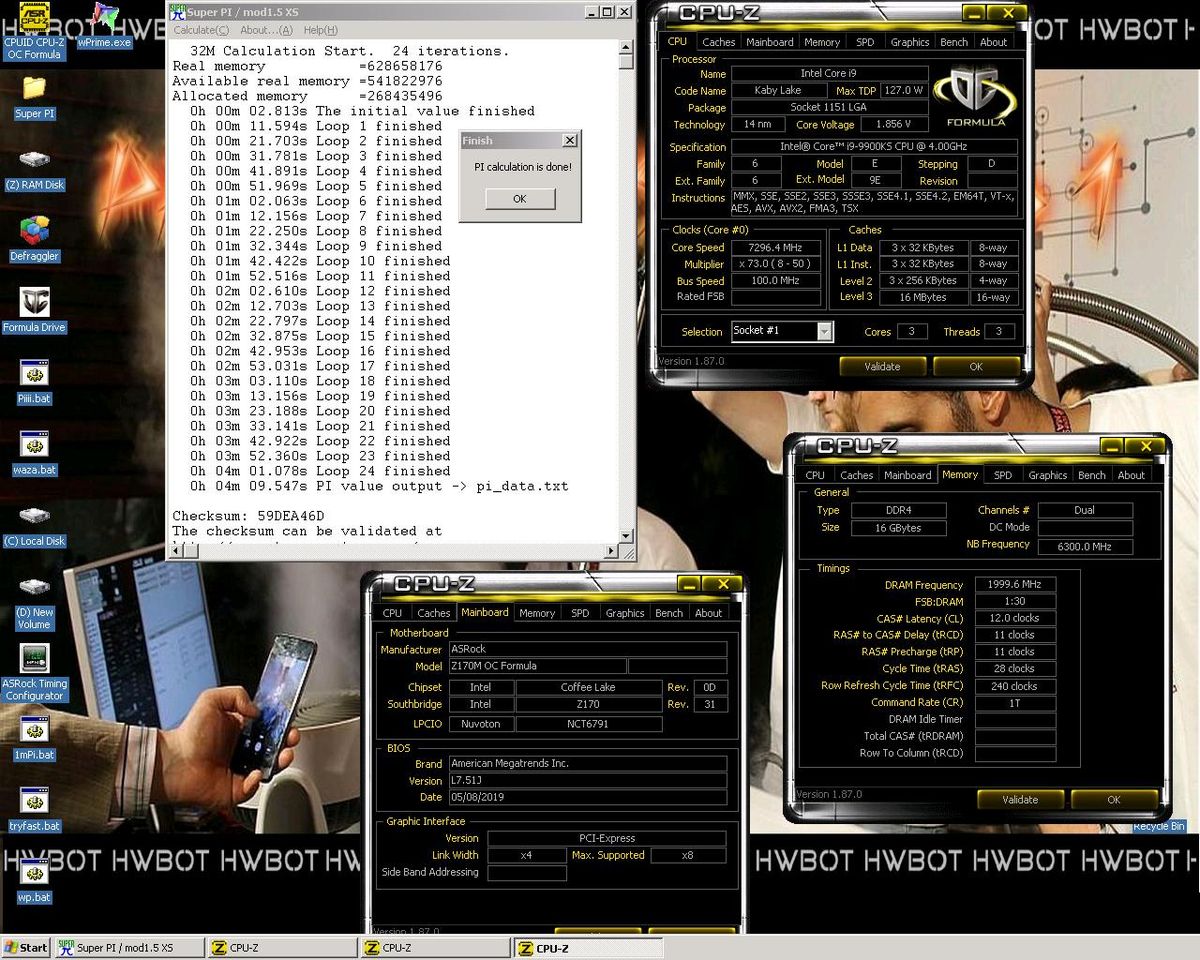Click the Super PI horizontal scrollbar right arrow

click(611, 550)
